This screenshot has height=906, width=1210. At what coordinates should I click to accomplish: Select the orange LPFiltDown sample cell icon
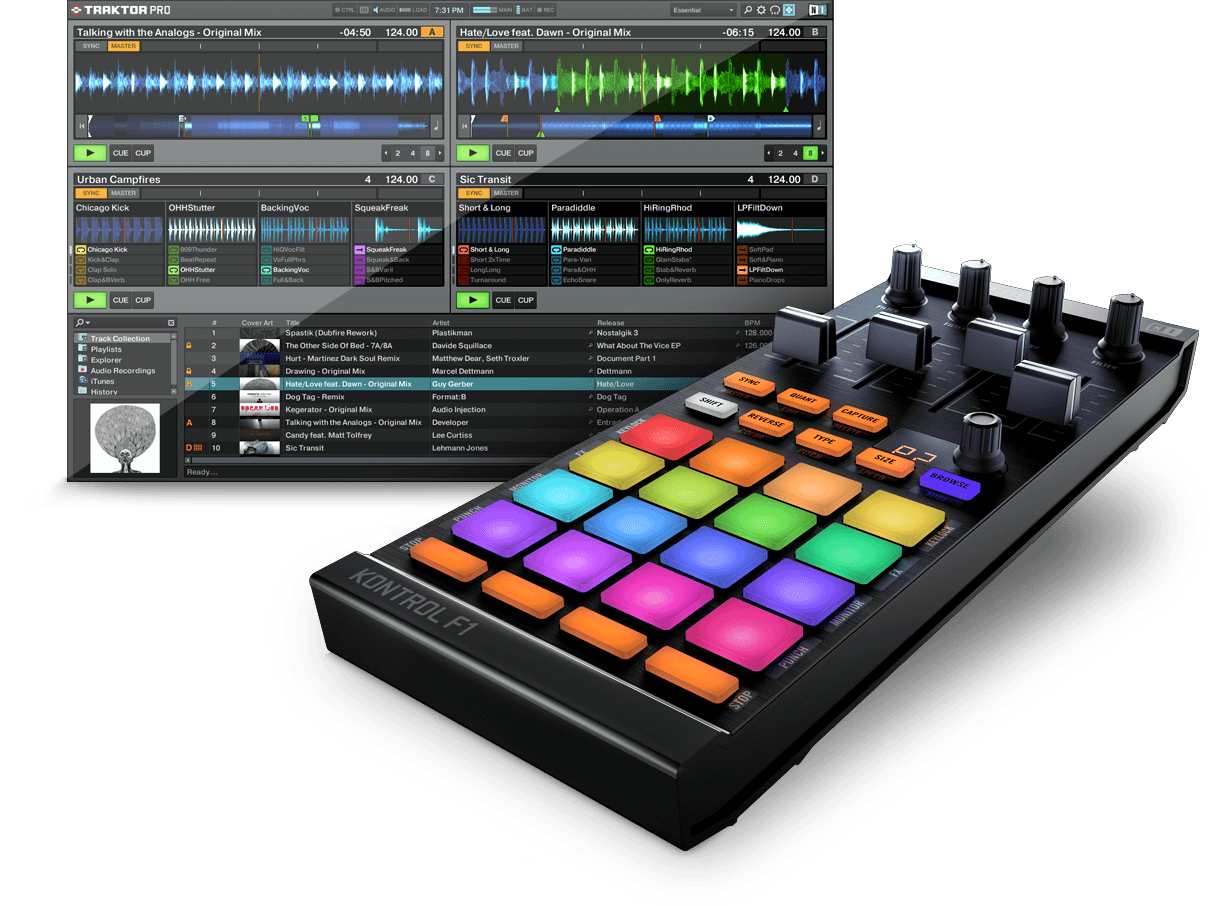(x=742, y=270)
